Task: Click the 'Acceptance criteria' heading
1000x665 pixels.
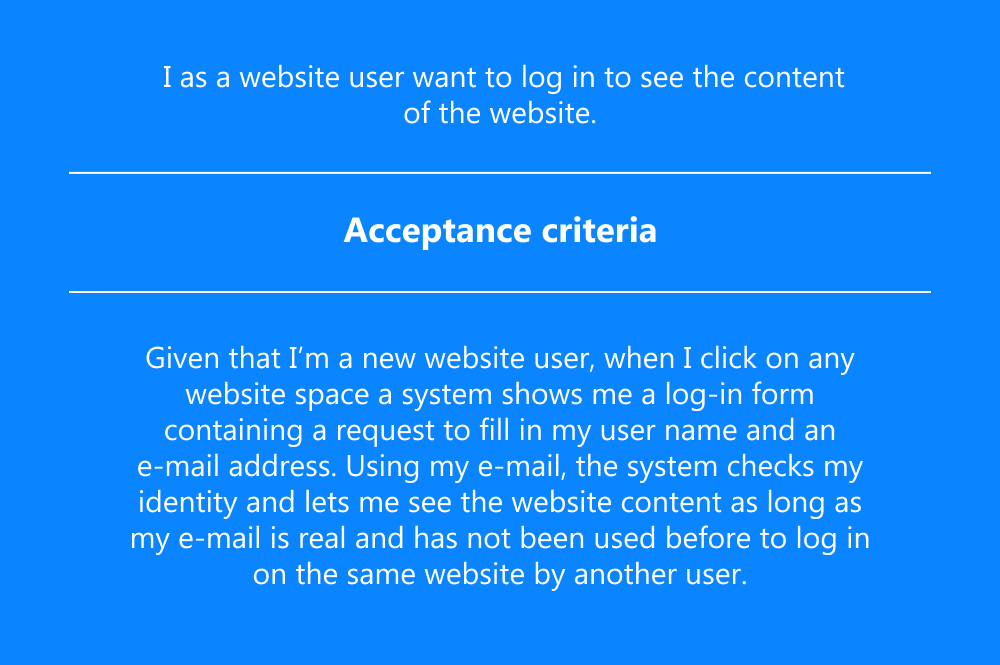Action: click(500, 231)
